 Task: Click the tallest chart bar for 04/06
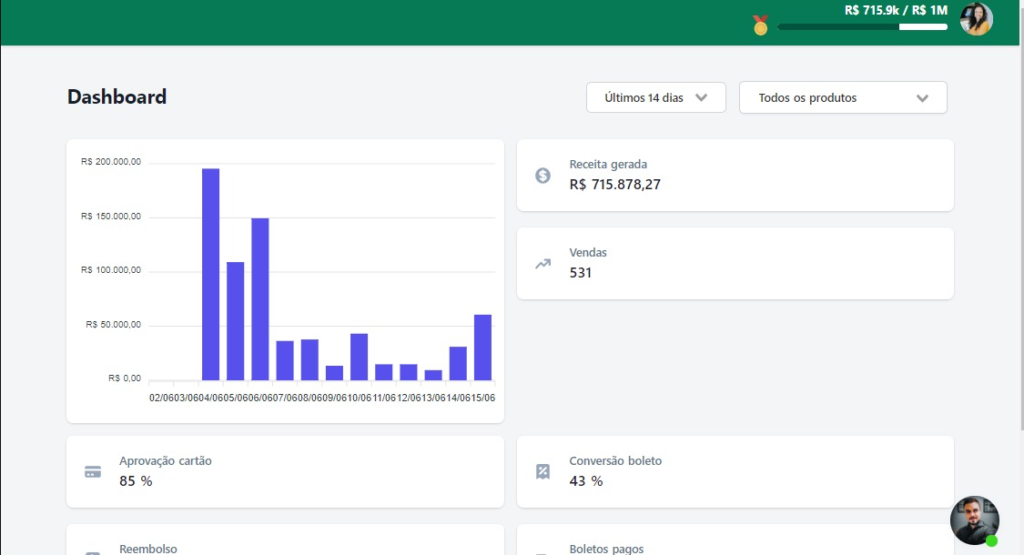[210, 274]
